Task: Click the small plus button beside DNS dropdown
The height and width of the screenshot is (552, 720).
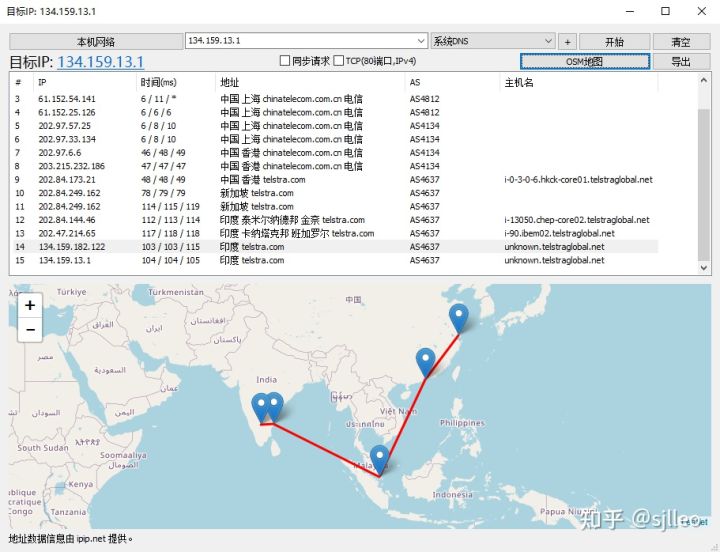Action: tap(567, 42)
